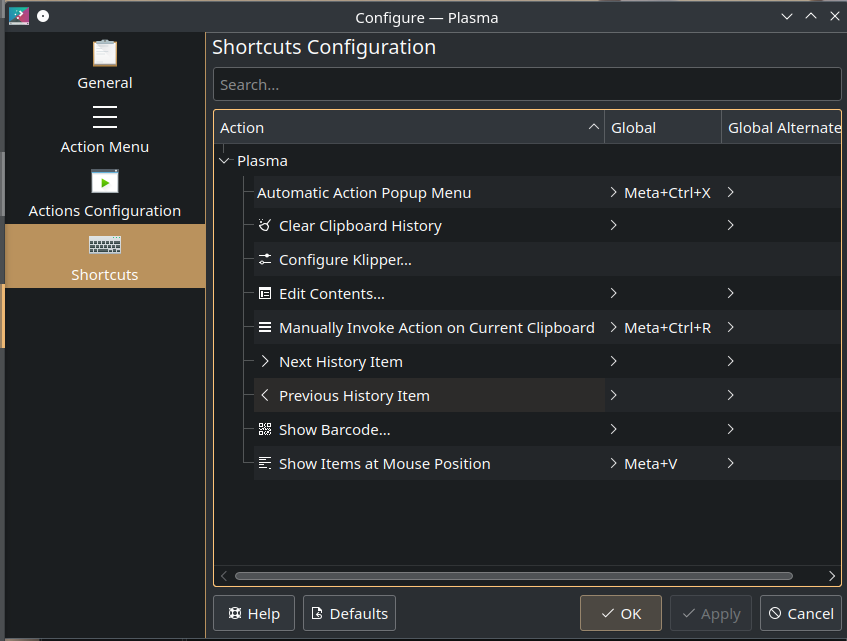Click the clipboard icon for General settings
Viewport: 847px width, 641px height.
[x=105, y=53]
